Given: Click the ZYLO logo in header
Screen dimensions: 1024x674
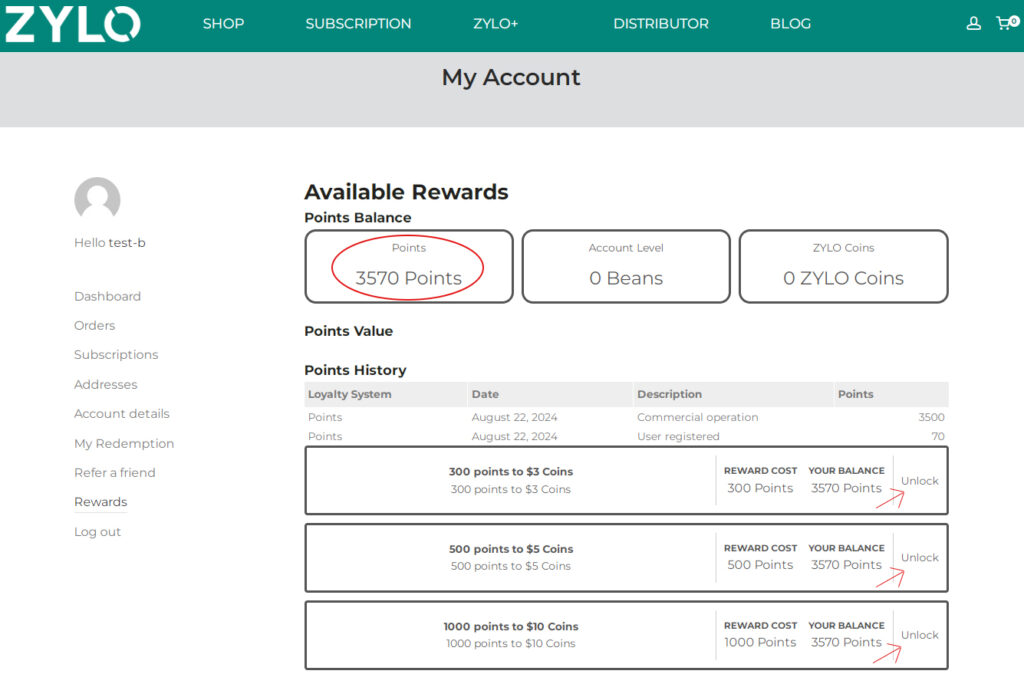Looking at the screenshot, I should coord(72,24).
